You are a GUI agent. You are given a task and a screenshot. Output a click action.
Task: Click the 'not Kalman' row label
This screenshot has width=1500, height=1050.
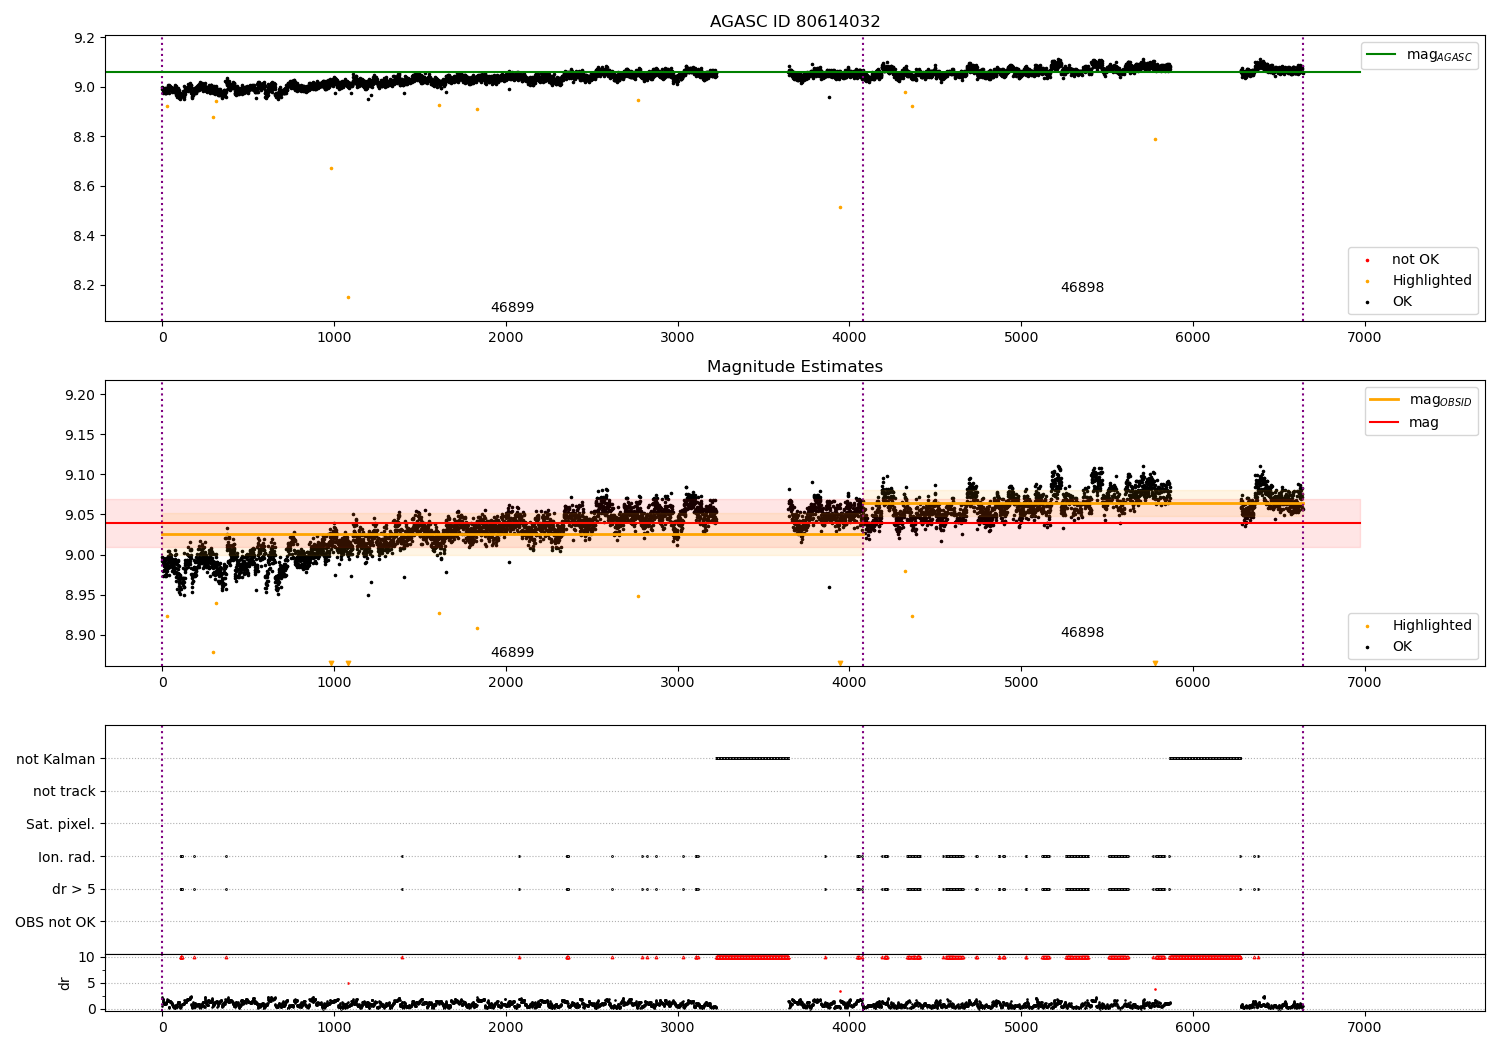(x=56, y=759)
